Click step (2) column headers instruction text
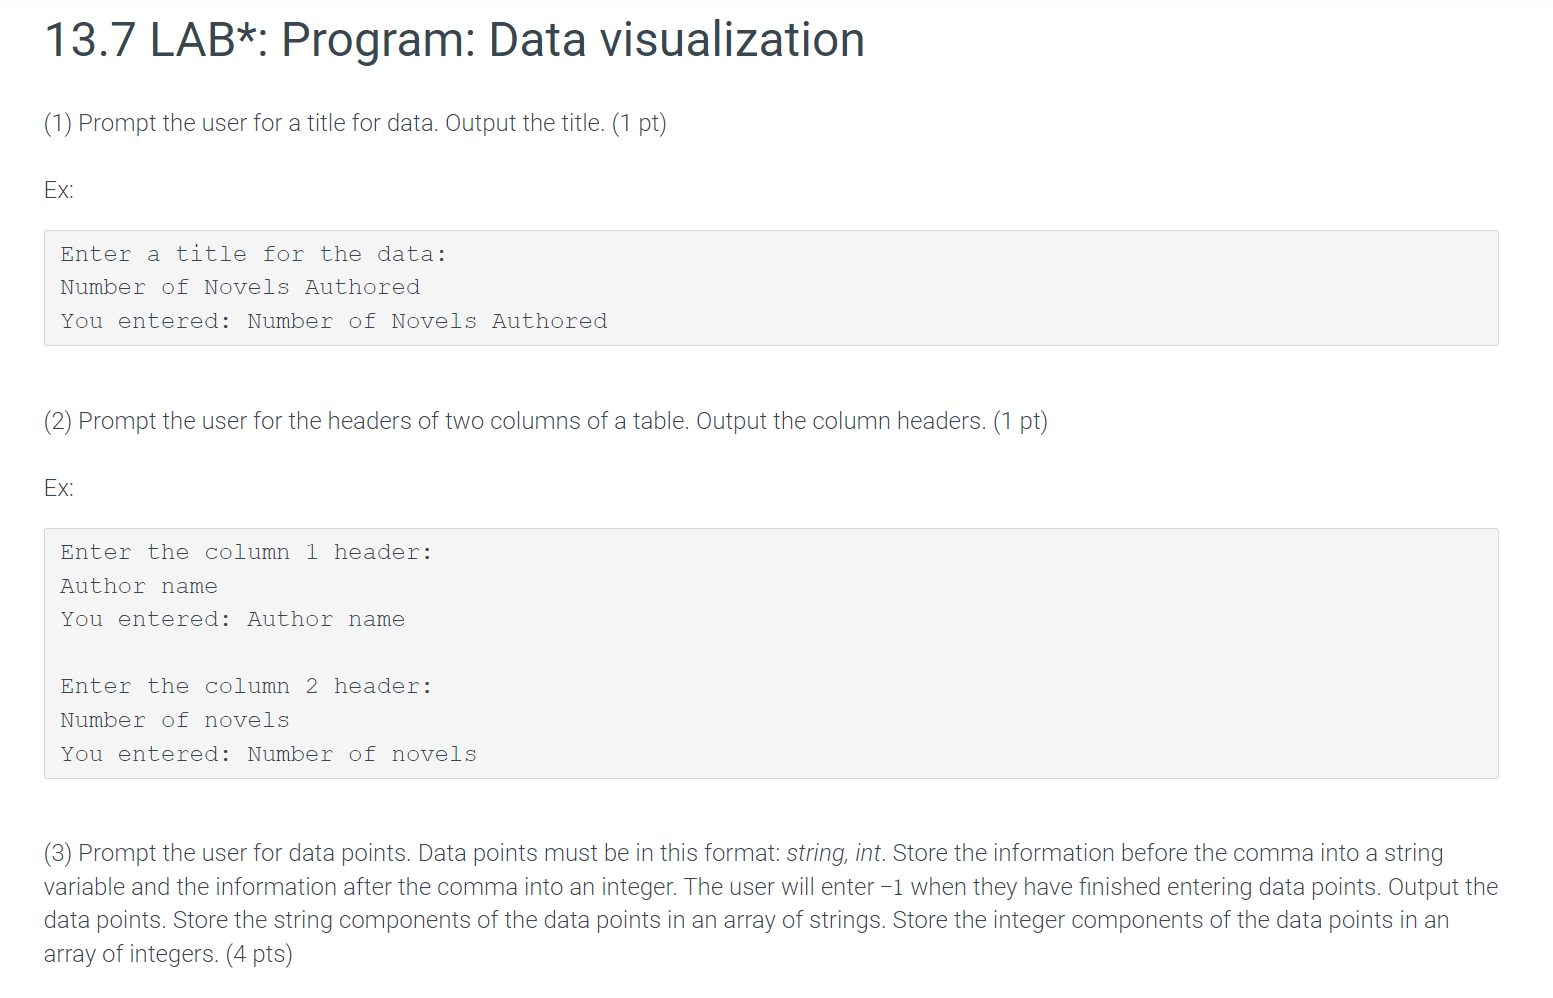1553x998 pixels. [546, 421]
